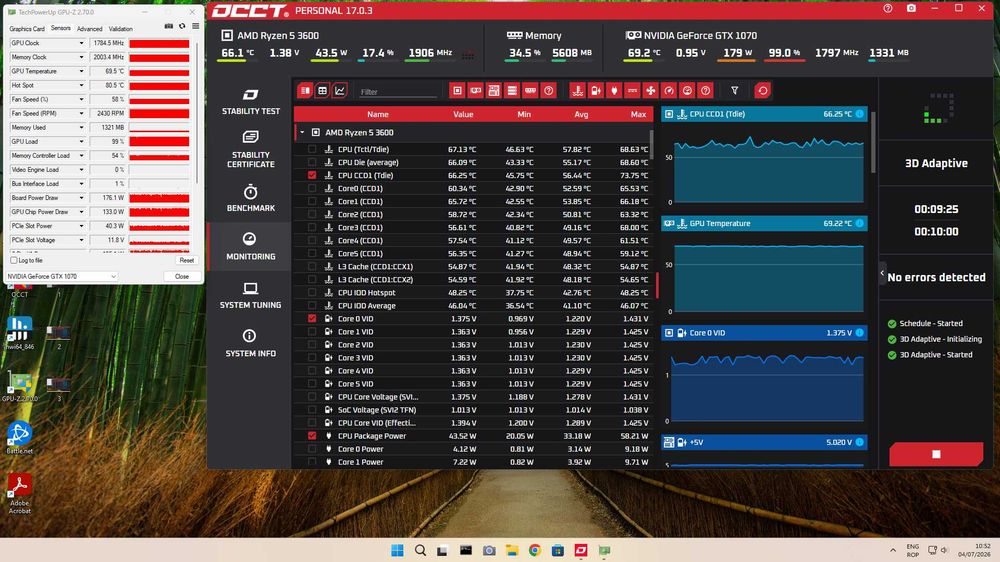Toggle the temperature sensor filter icon

pos(577,91)
